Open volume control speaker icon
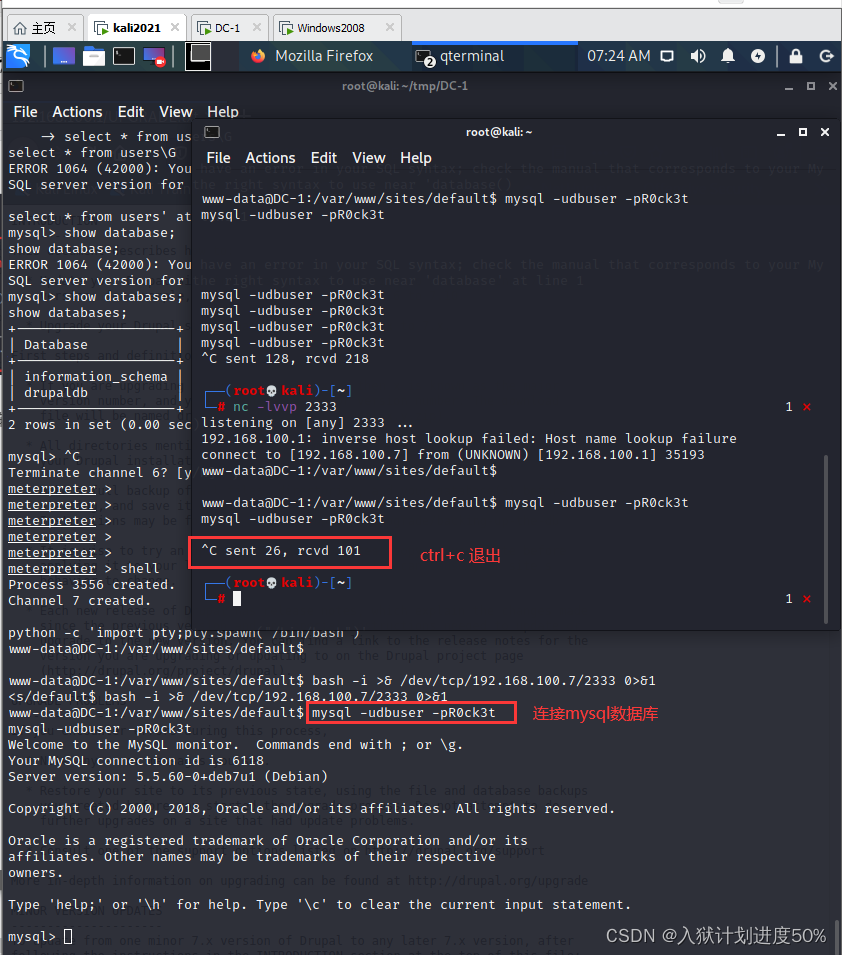 coord(698,56)
